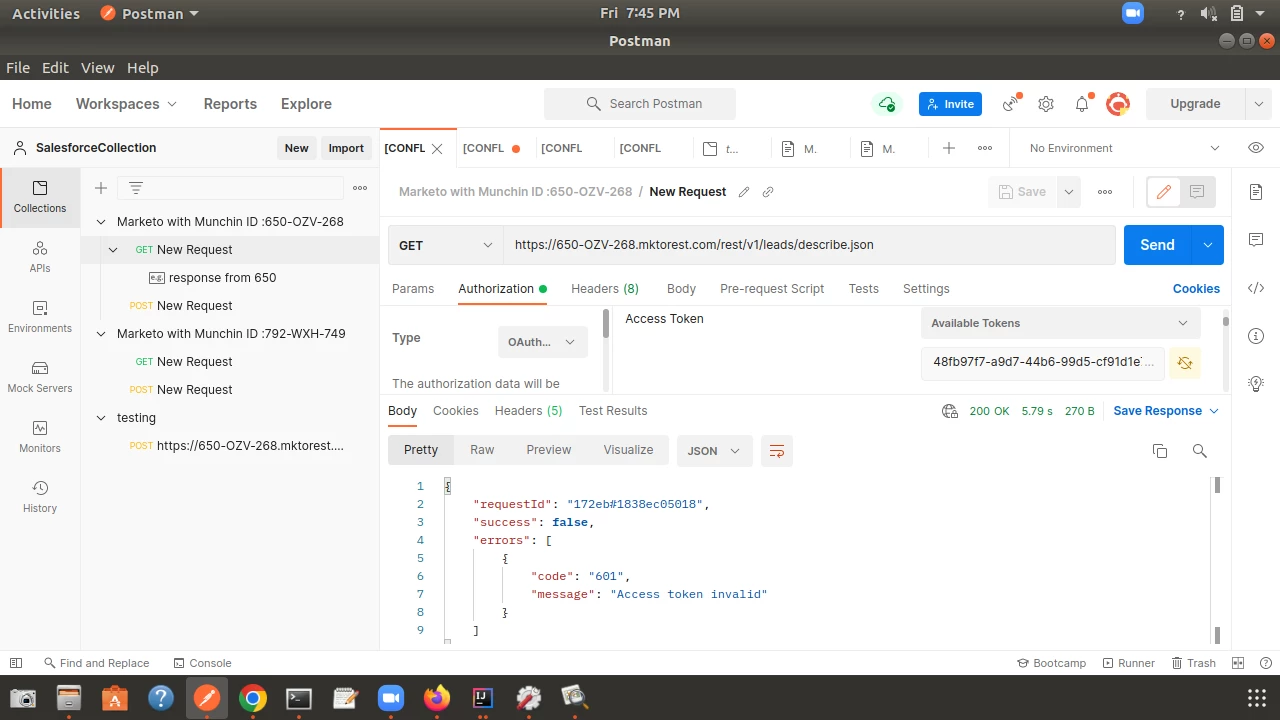Open the Send button dropdown arrow
Screen dimensions: 1280x720
click(1208, 245)
